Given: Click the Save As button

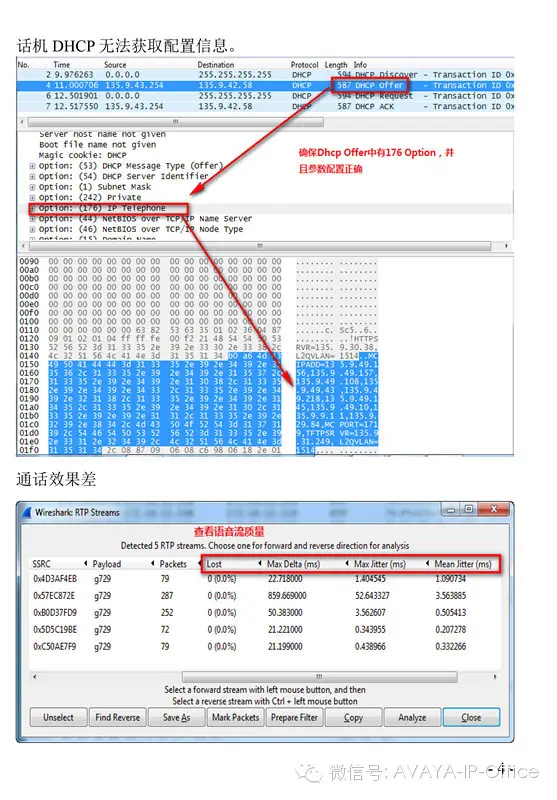Looking at the screenshot, I should (x=176, y=717).
